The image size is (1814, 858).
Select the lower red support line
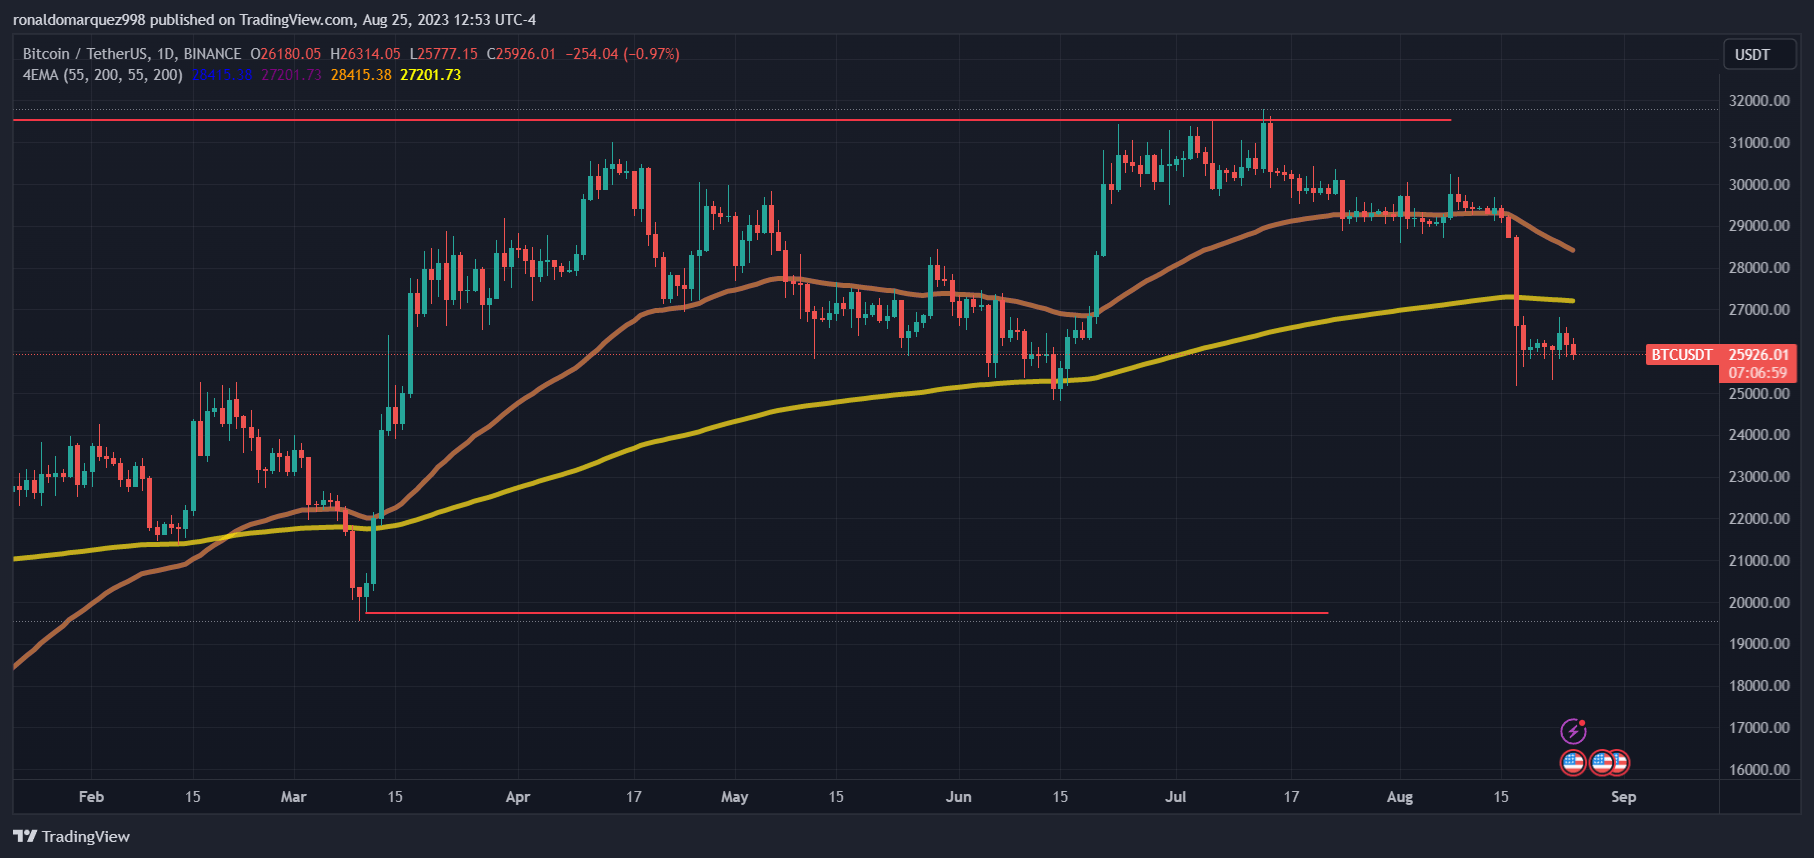point(847,612)
